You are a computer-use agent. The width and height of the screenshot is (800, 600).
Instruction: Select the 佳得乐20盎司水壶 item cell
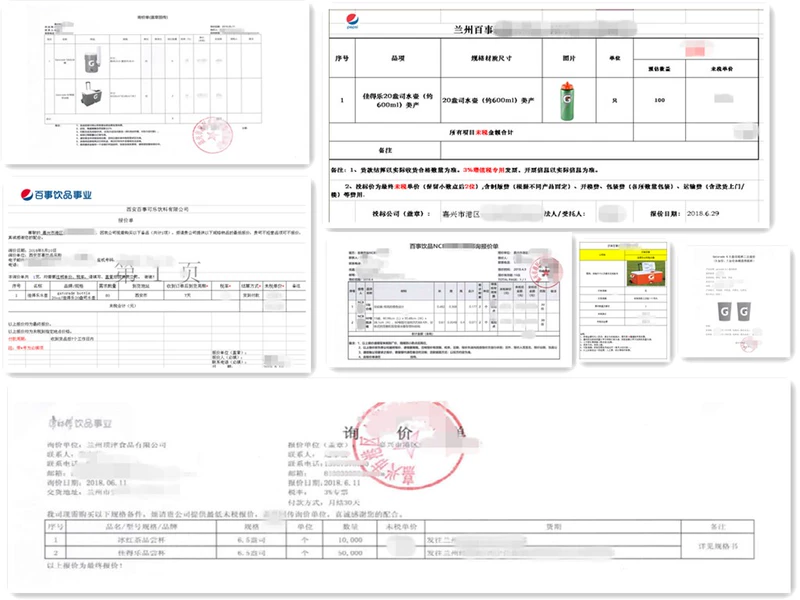(x=397, y=100)
